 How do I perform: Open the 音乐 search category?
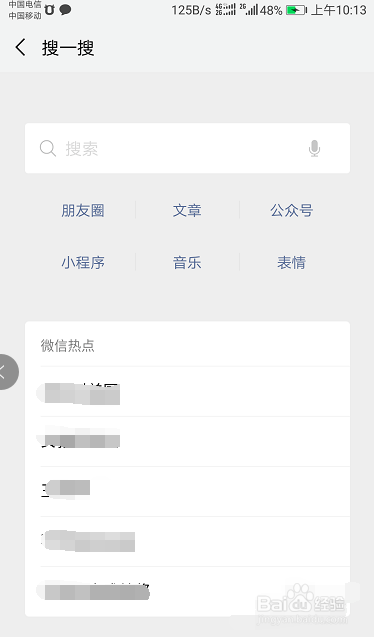pos(187,262)
